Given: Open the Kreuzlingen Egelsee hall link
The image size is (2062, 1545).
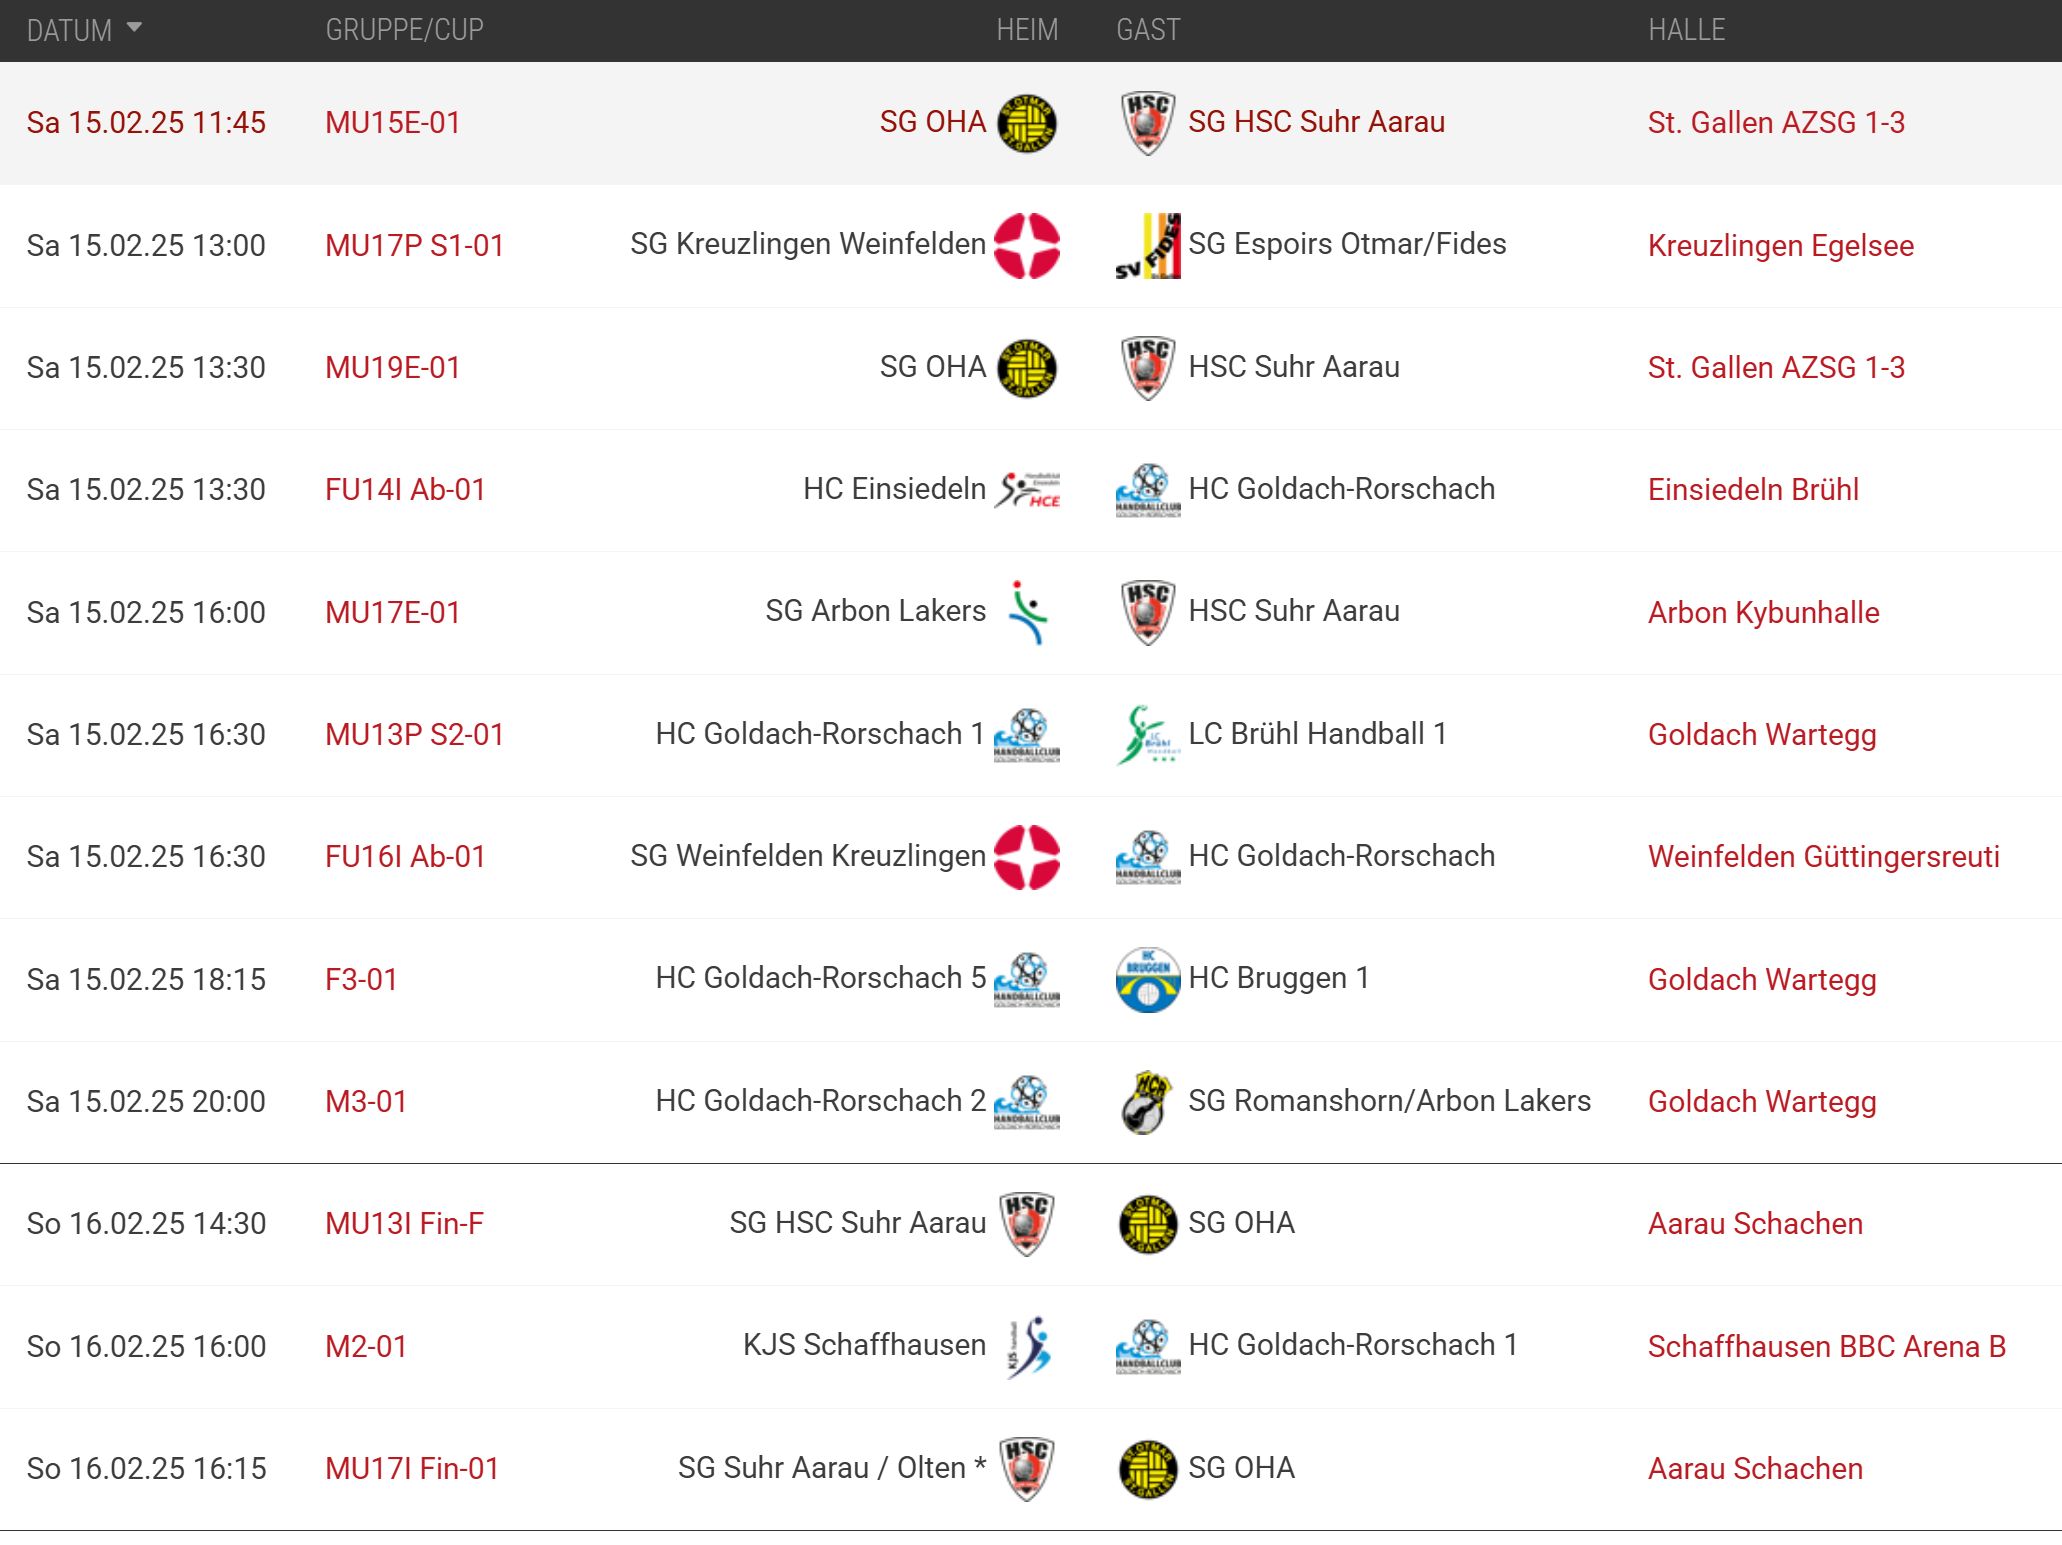Looking at the screenshot, I should (x=1780, y=246).
